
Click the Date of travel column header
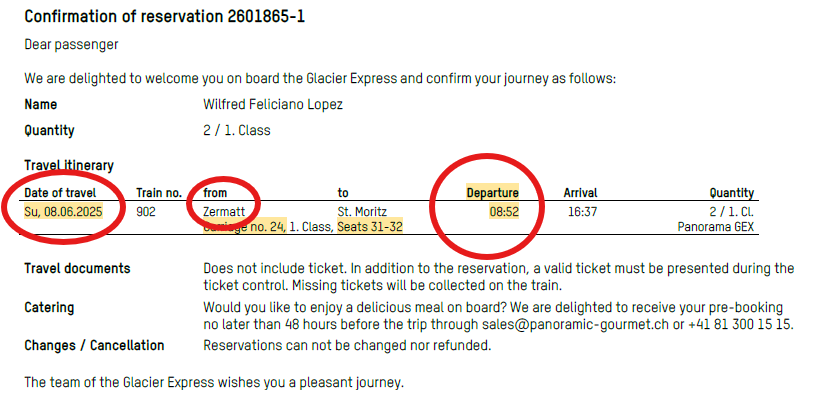[61, 193]
